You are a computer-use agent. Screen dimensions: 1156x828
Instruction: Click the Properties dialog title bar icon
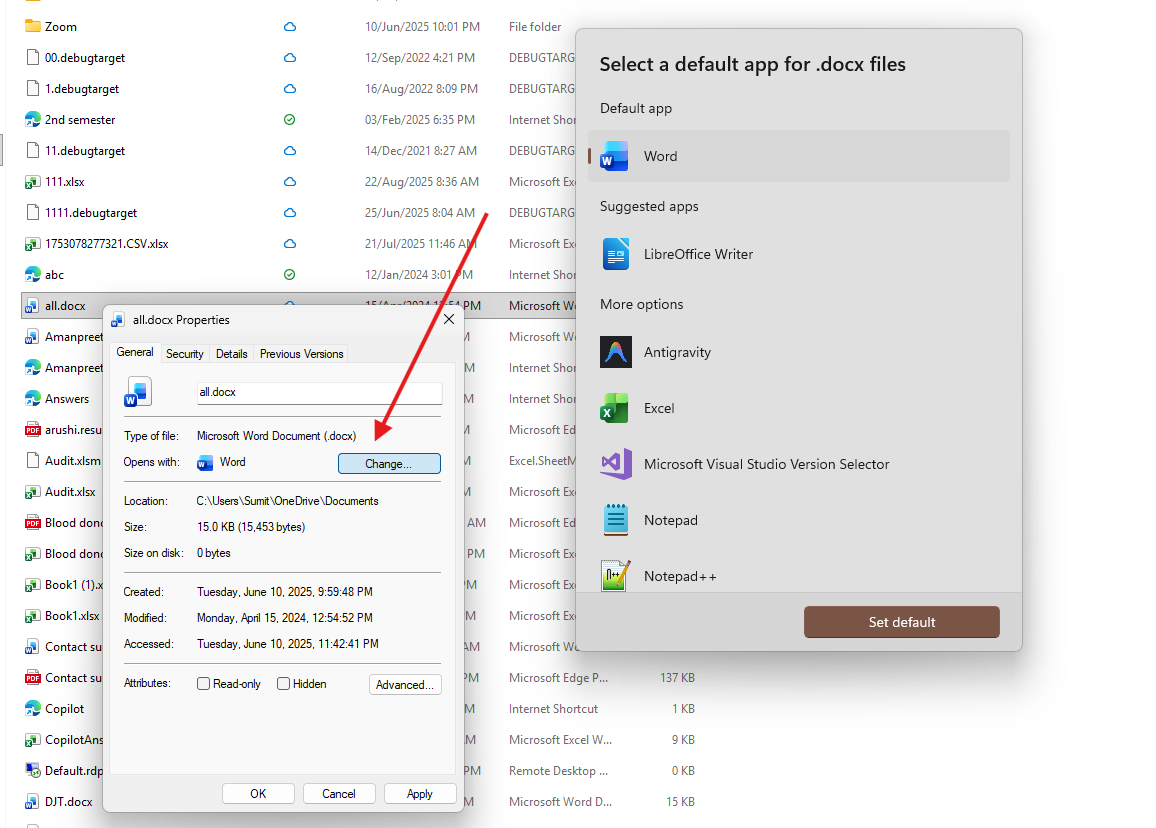(117, 320)
